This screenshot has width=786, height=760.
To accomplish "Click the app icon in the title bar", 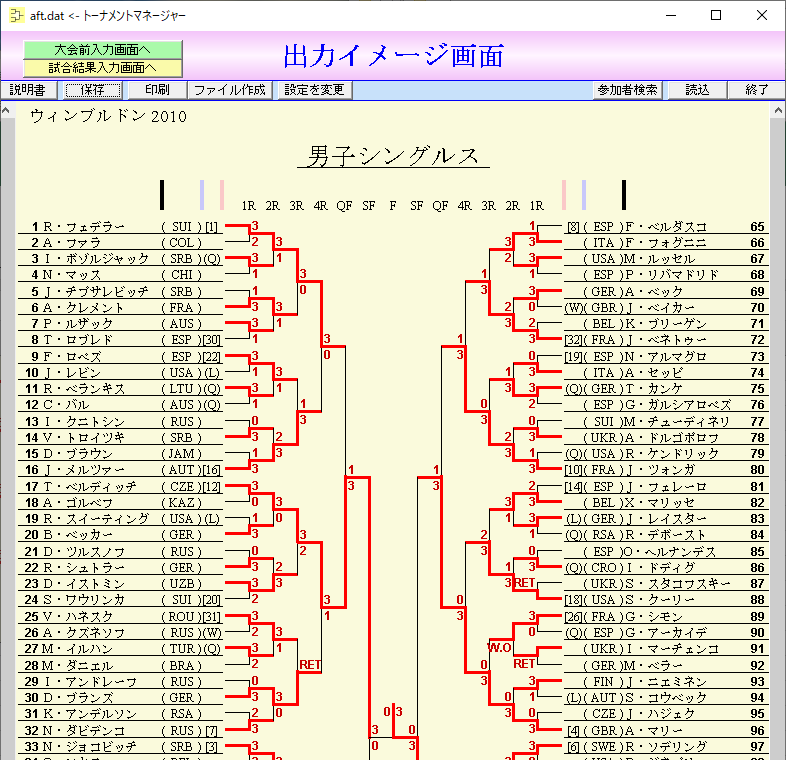I will pyautogui.click(x=16, y=16).
